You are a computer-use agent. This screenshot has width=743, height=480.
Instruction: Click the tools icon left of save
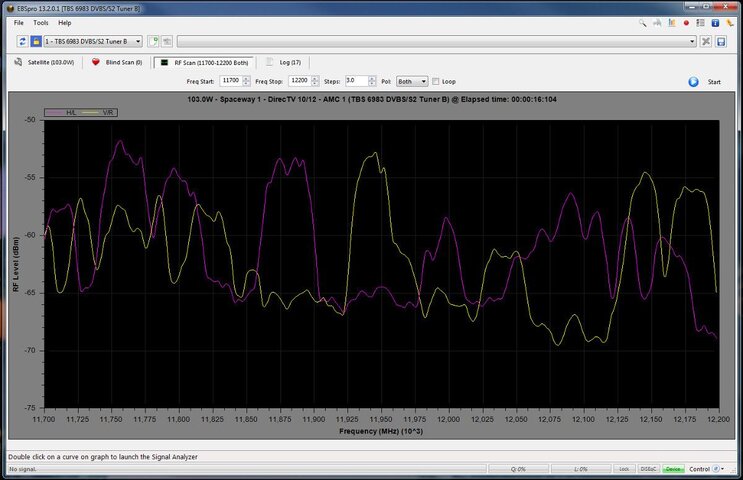(x=705, y=41)
